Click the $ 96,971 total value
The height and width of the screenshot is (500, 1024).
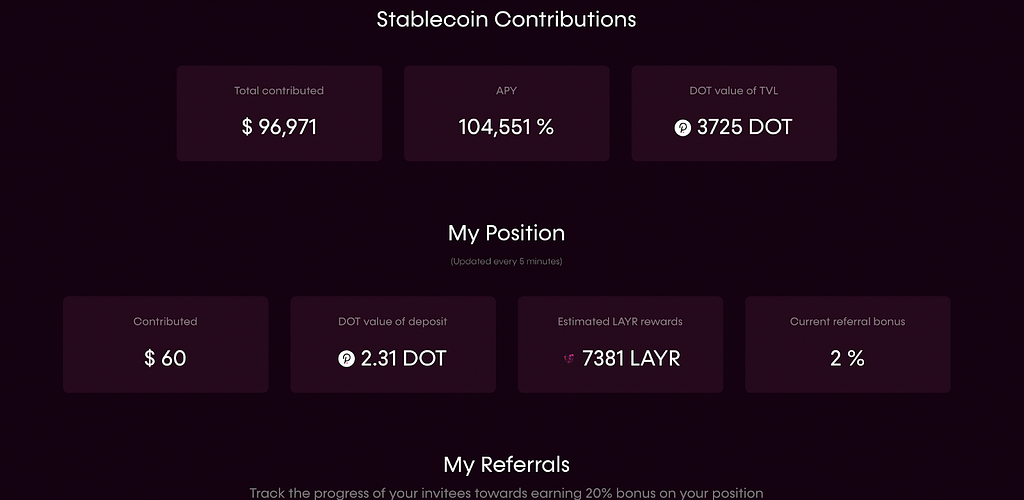click(x=279, y=127)
